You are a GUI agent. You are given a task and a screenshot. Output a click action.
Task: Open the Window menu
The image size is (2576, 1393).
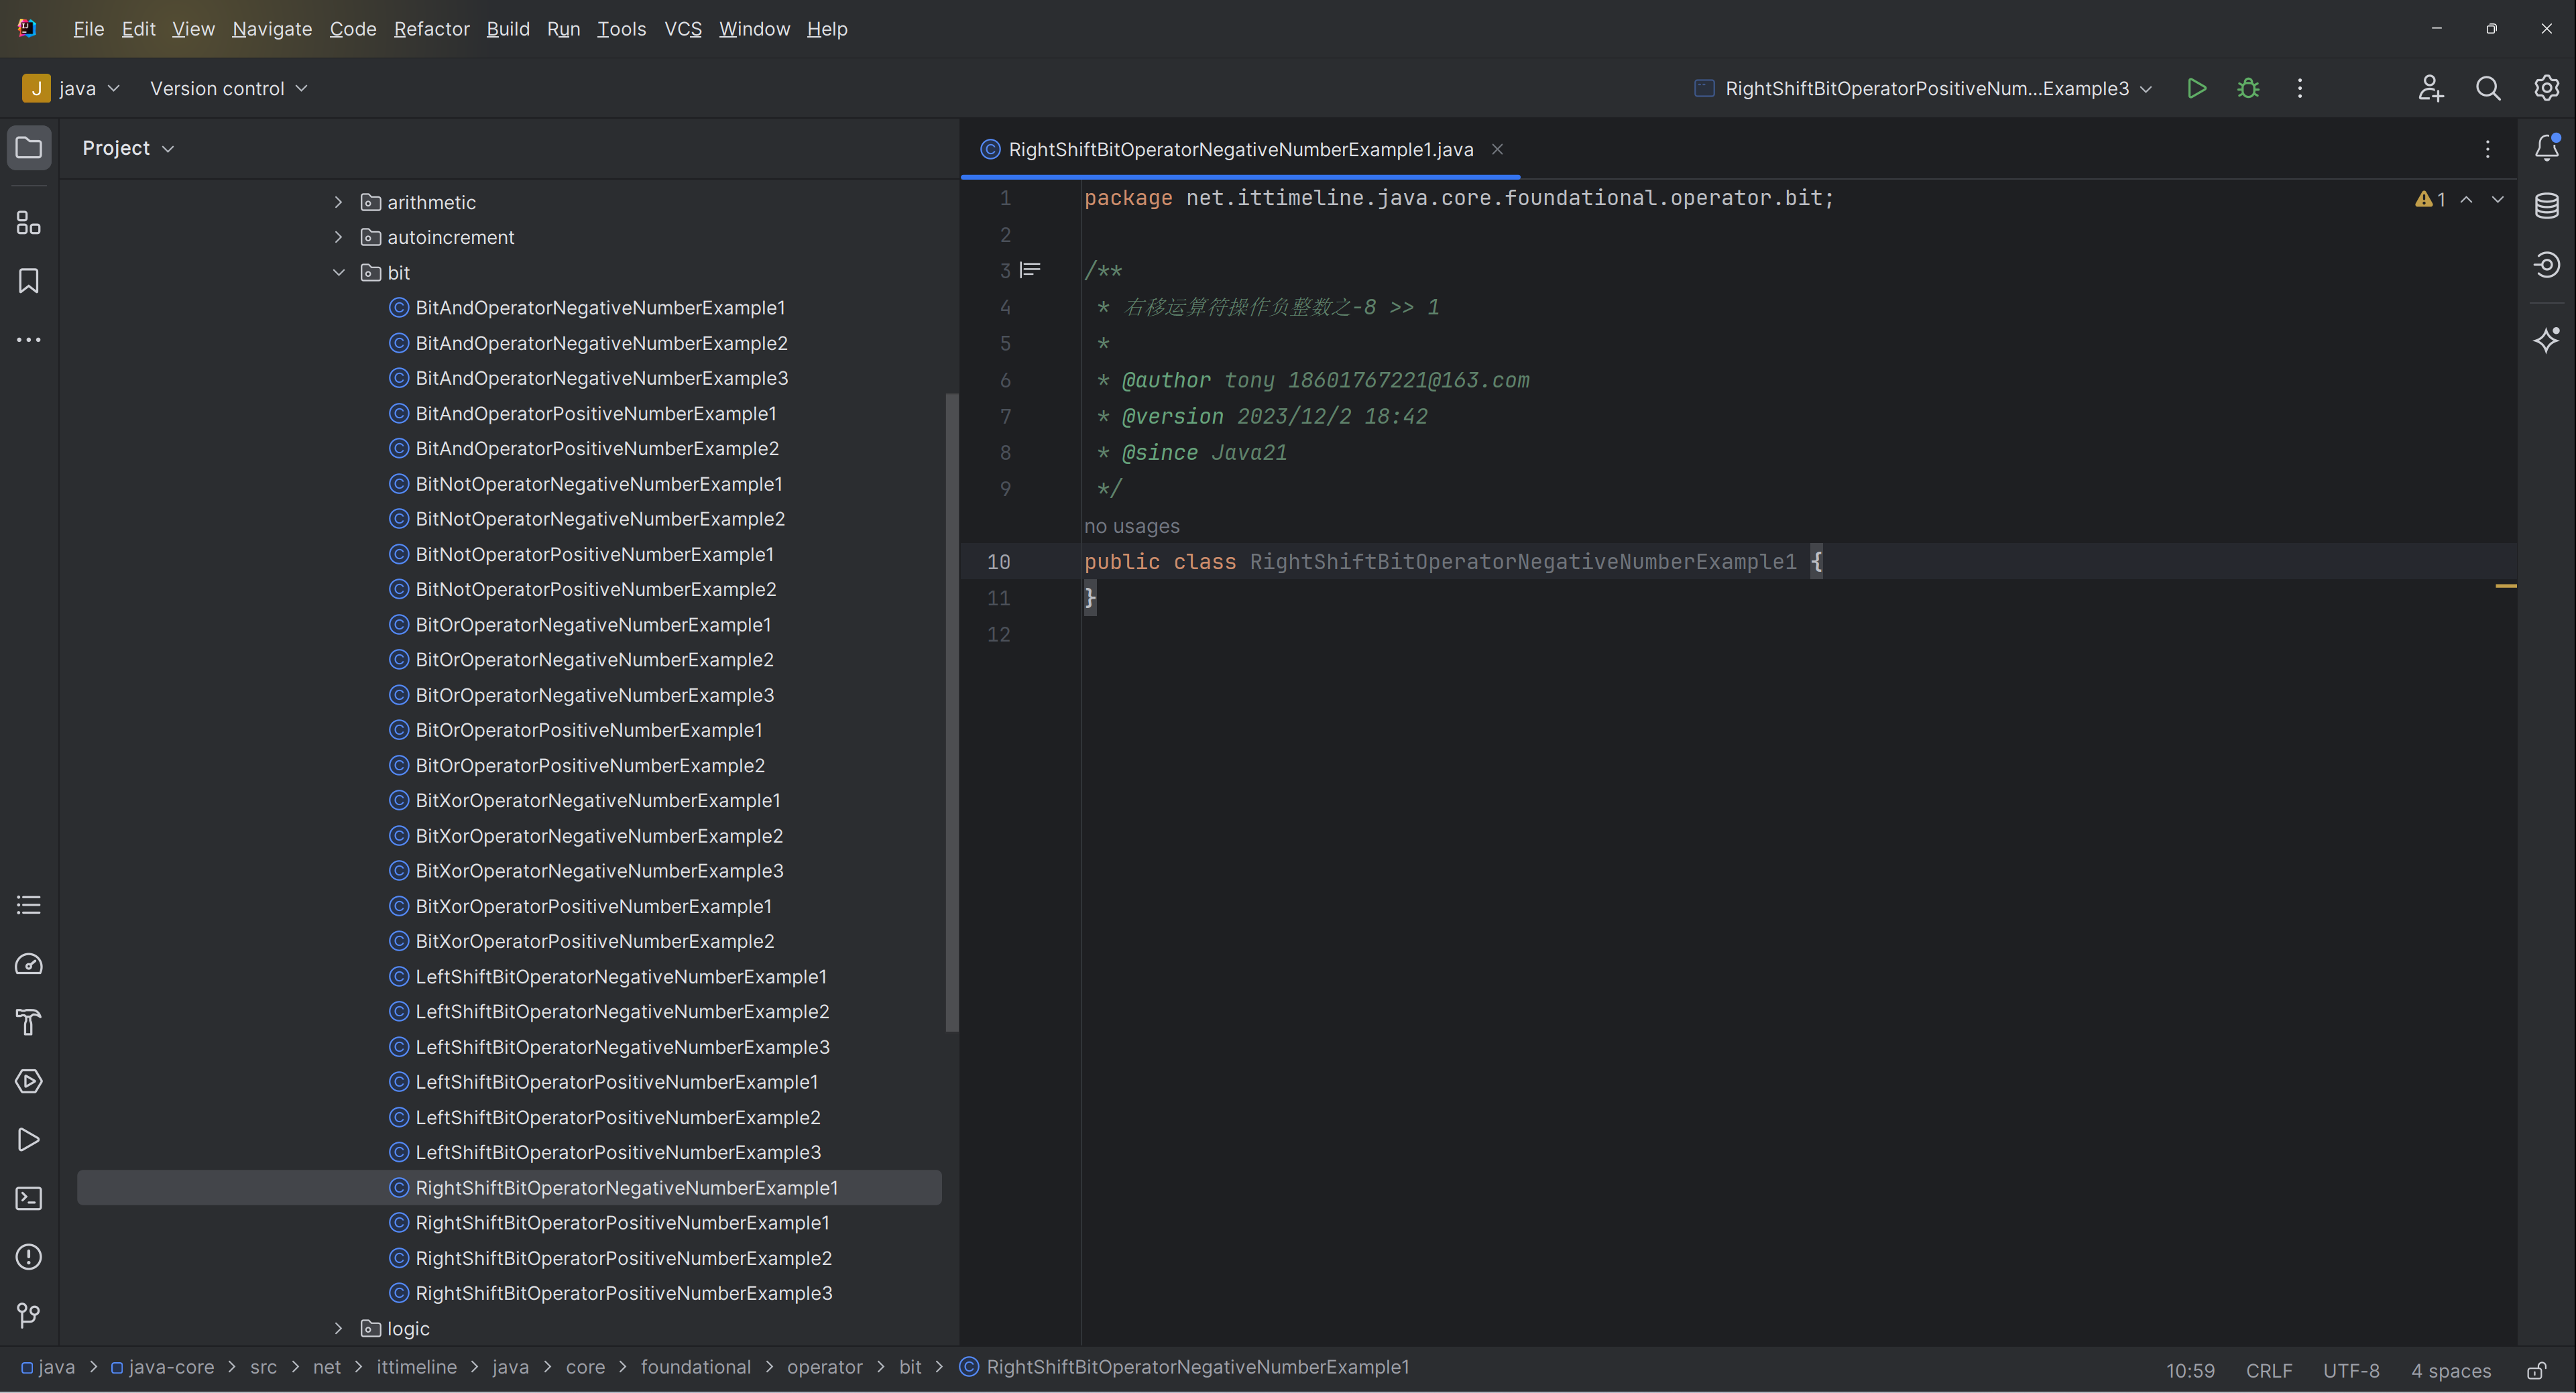[x=754, y=29]
